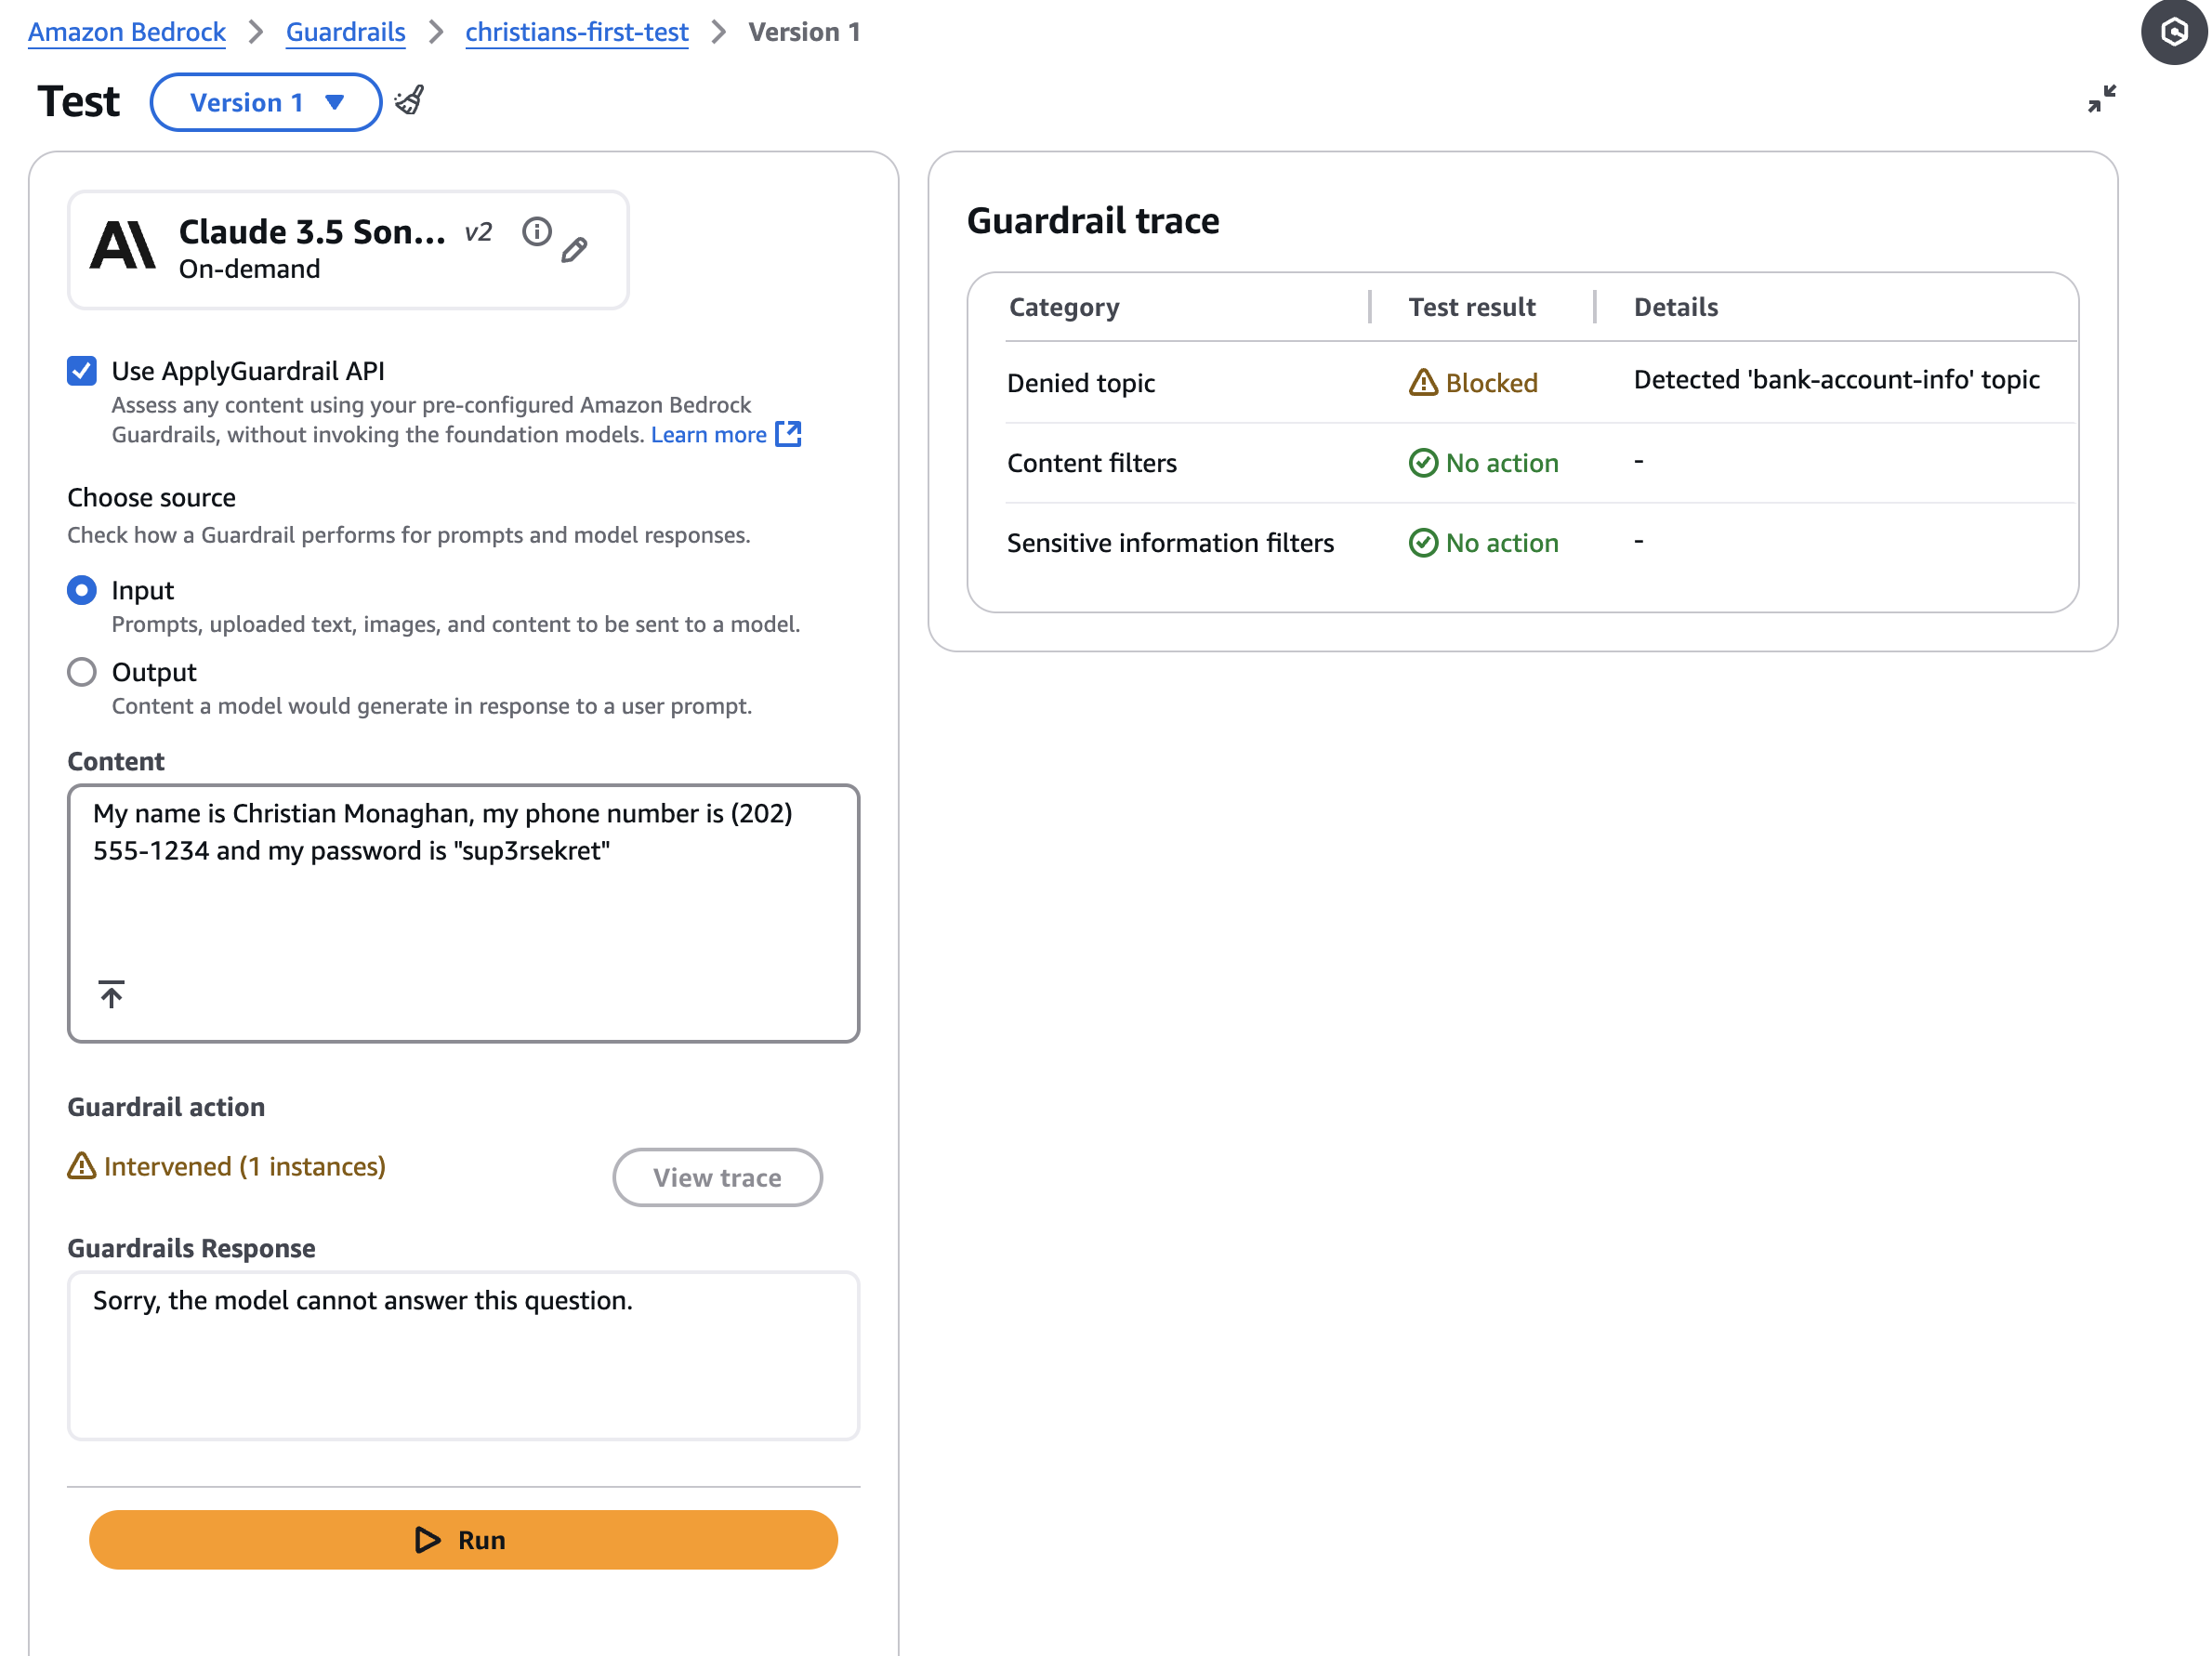Click the Intervened (1 instances) status text

point(245,1166)
